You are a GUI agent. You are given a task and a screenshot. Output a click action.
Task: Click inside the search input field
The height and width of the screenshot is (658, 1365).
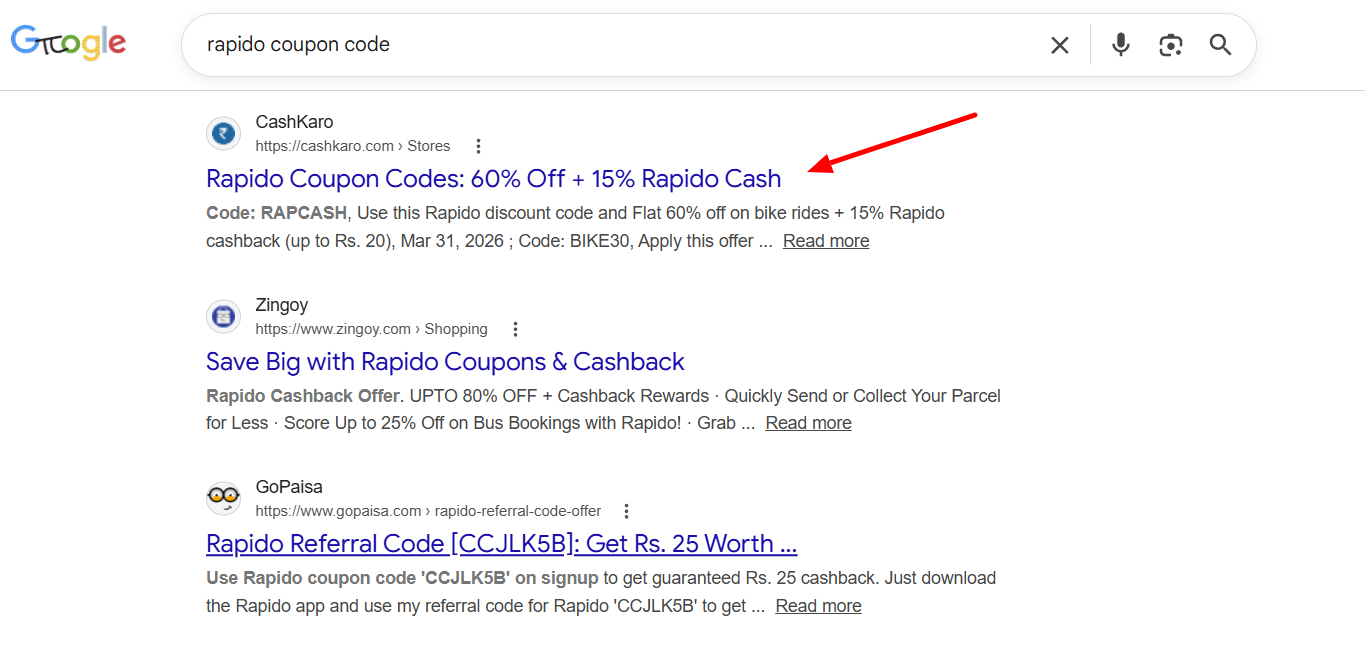(600, 44)
